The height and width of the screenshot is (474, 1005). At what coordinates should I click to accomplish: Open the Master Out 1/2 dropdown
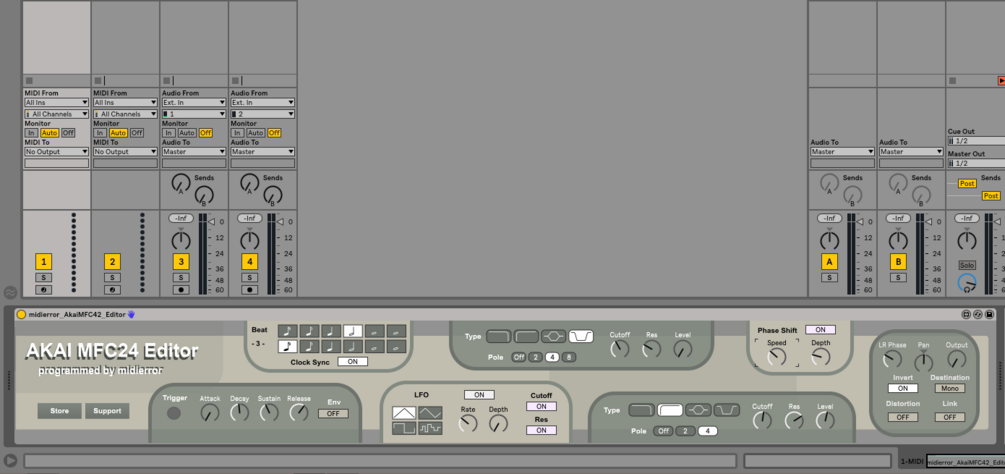point(976,163)
